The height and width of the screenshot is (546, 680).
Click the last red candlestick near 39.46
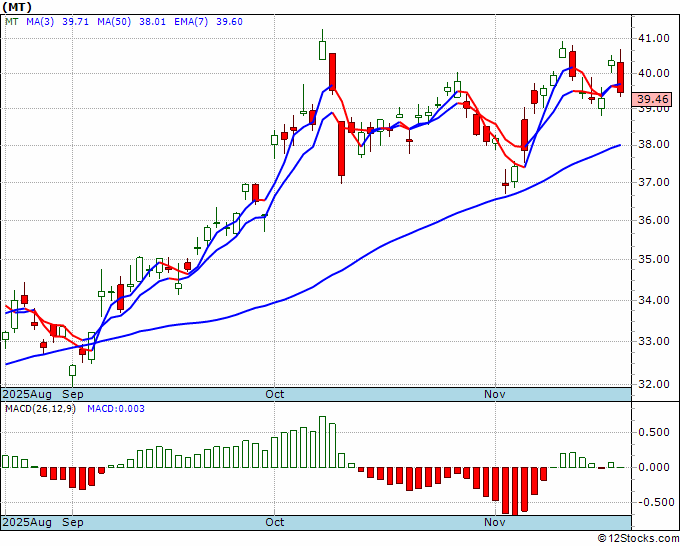click(621, 78)
